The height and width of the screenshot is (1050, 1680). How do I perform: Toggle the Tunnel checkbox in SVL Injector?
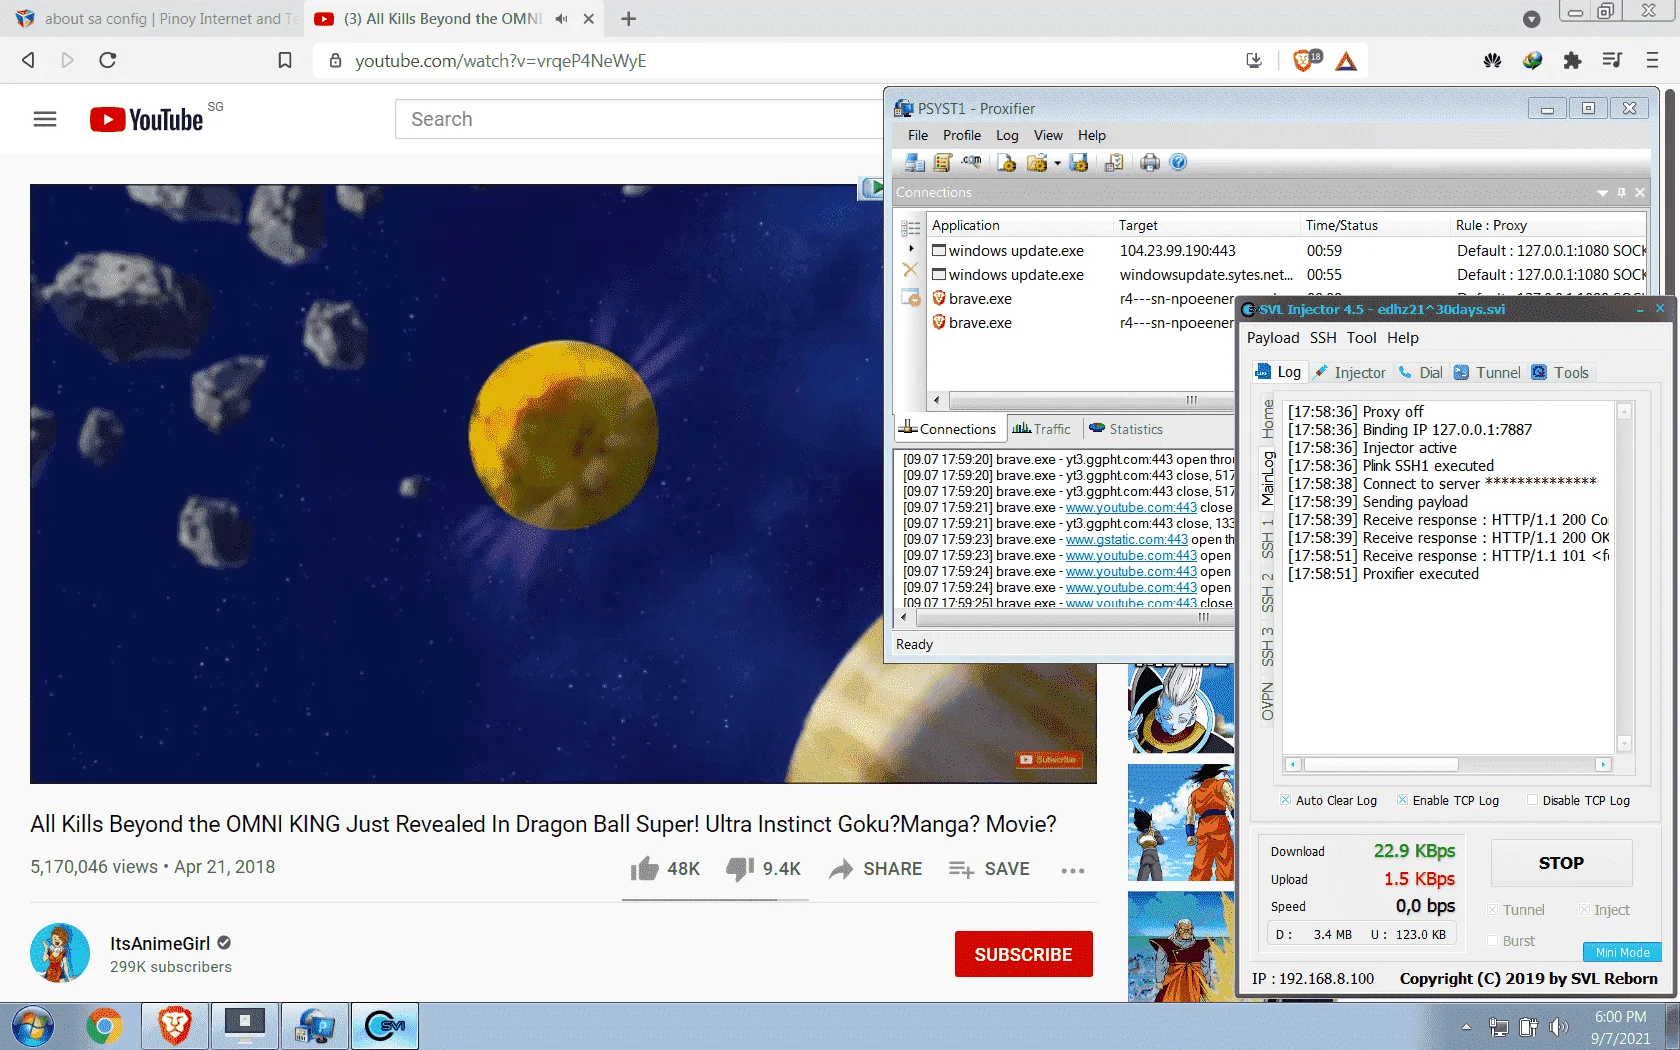(x=1492, y=910)
